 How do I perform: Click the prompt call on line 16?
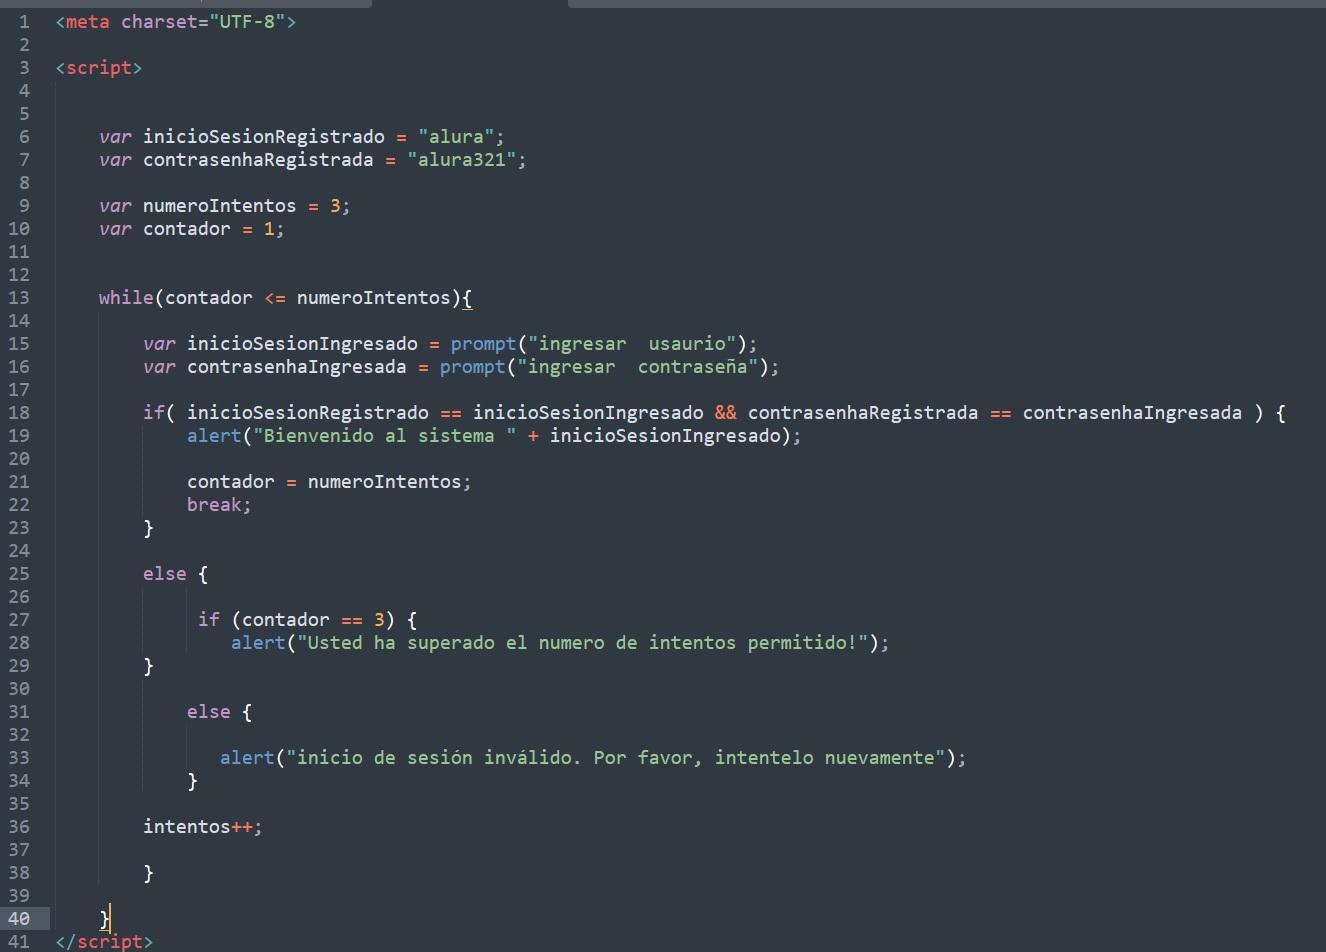(x=472, y=366)
